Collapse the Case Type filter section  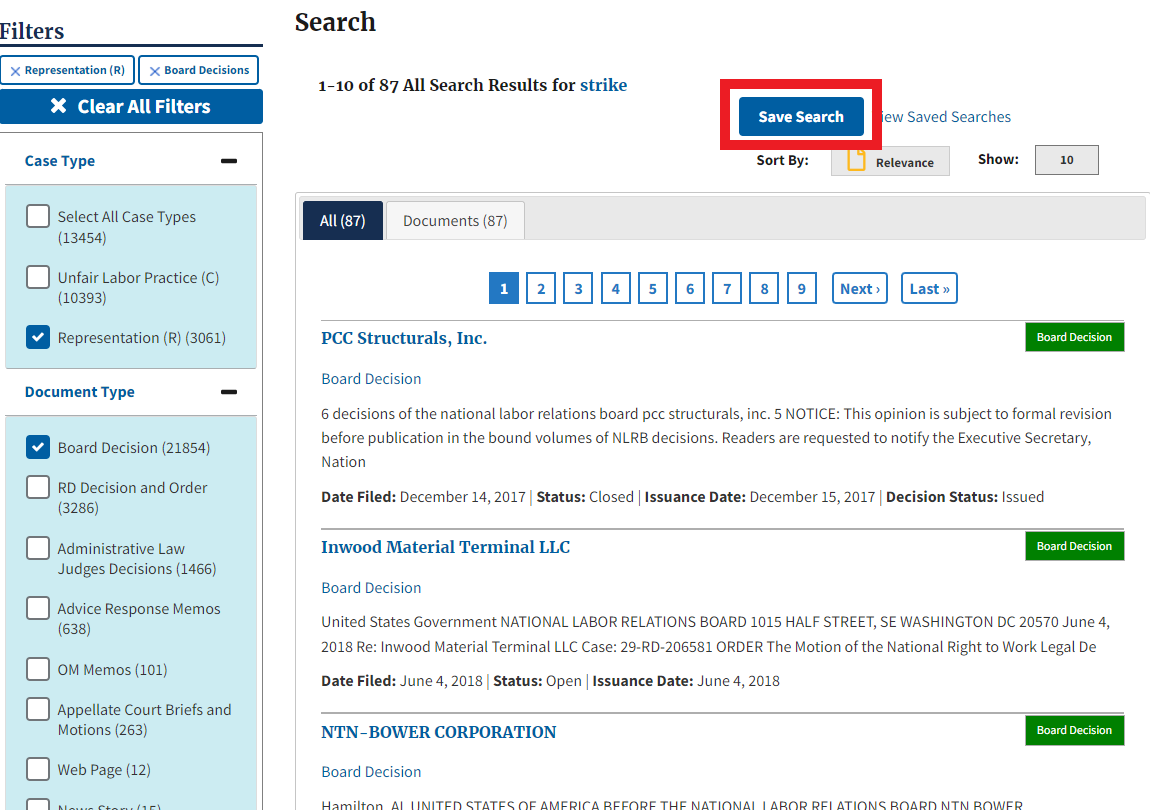(x=229, y=161)
